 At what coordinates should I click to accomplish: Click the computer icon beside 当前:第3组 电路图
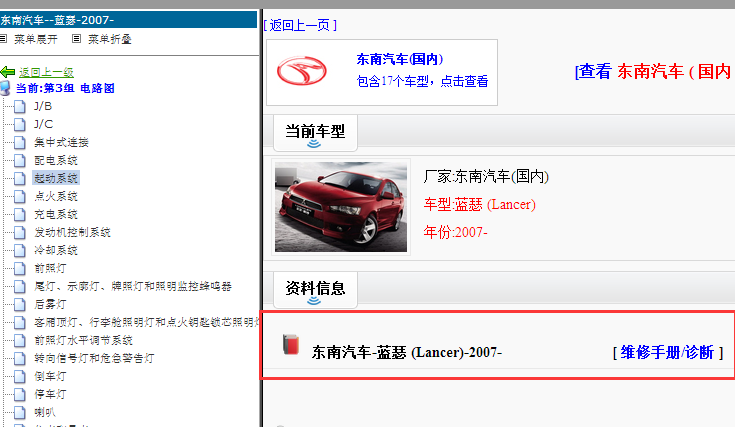click(x=5, y=88)
